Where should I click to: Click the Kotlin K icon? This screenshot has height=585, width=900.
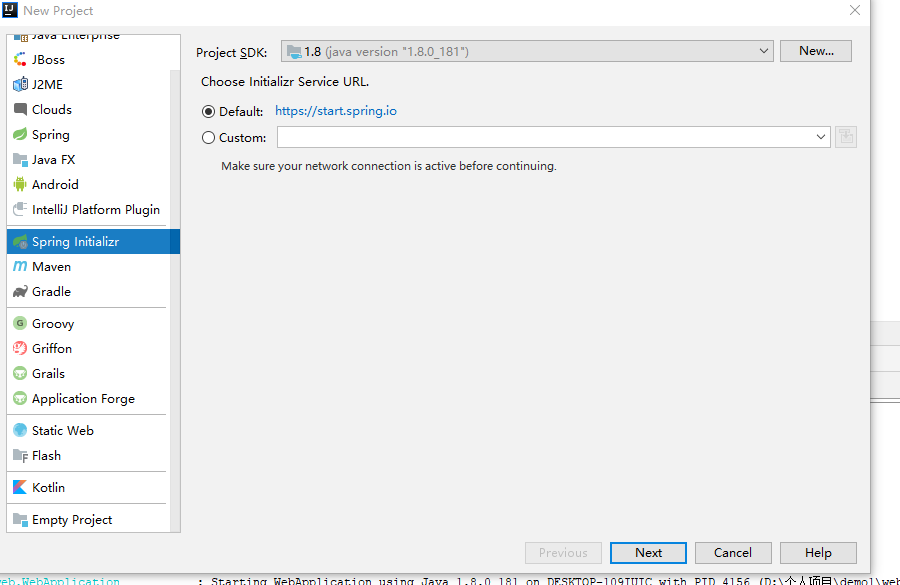click(20, 487)
